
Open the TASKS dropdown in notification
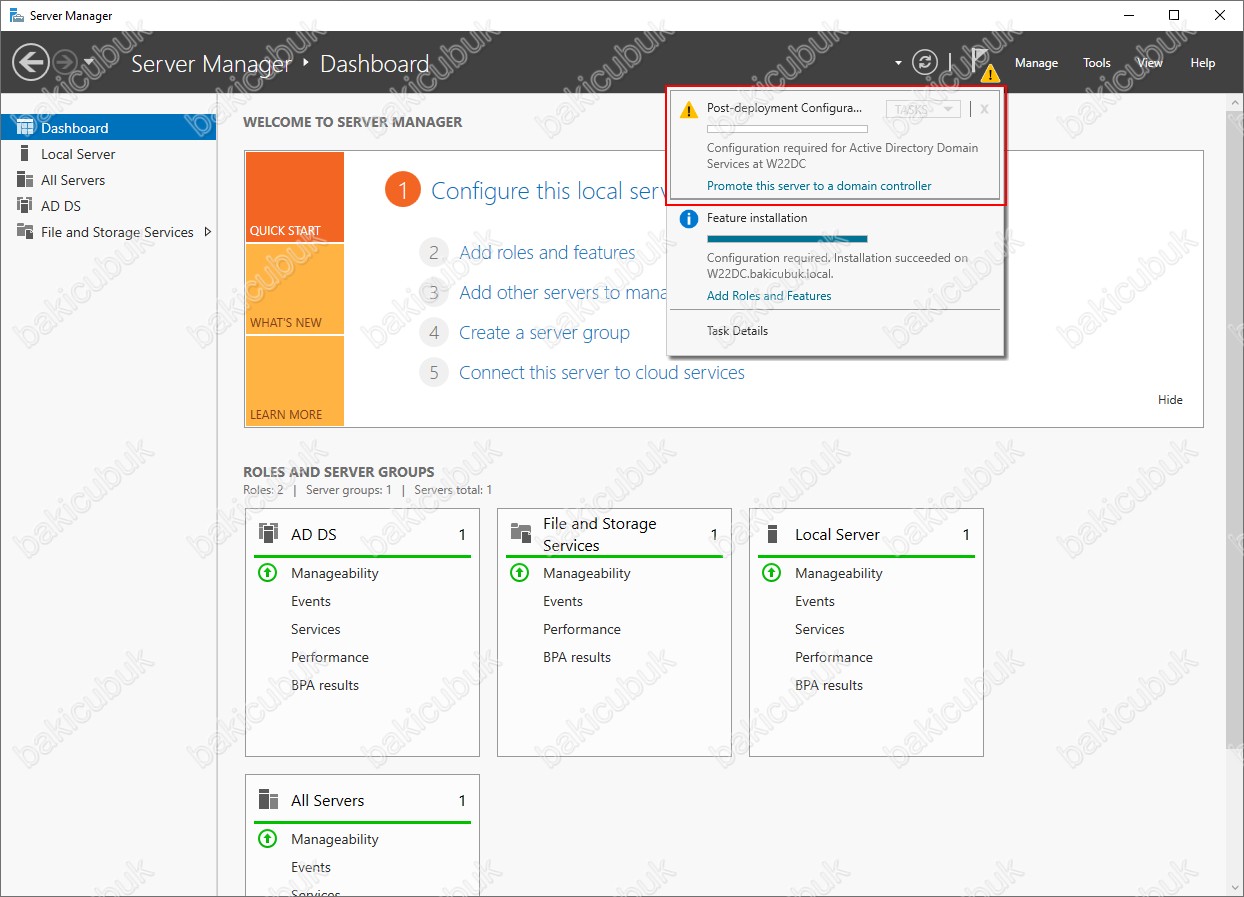[923, 109]
